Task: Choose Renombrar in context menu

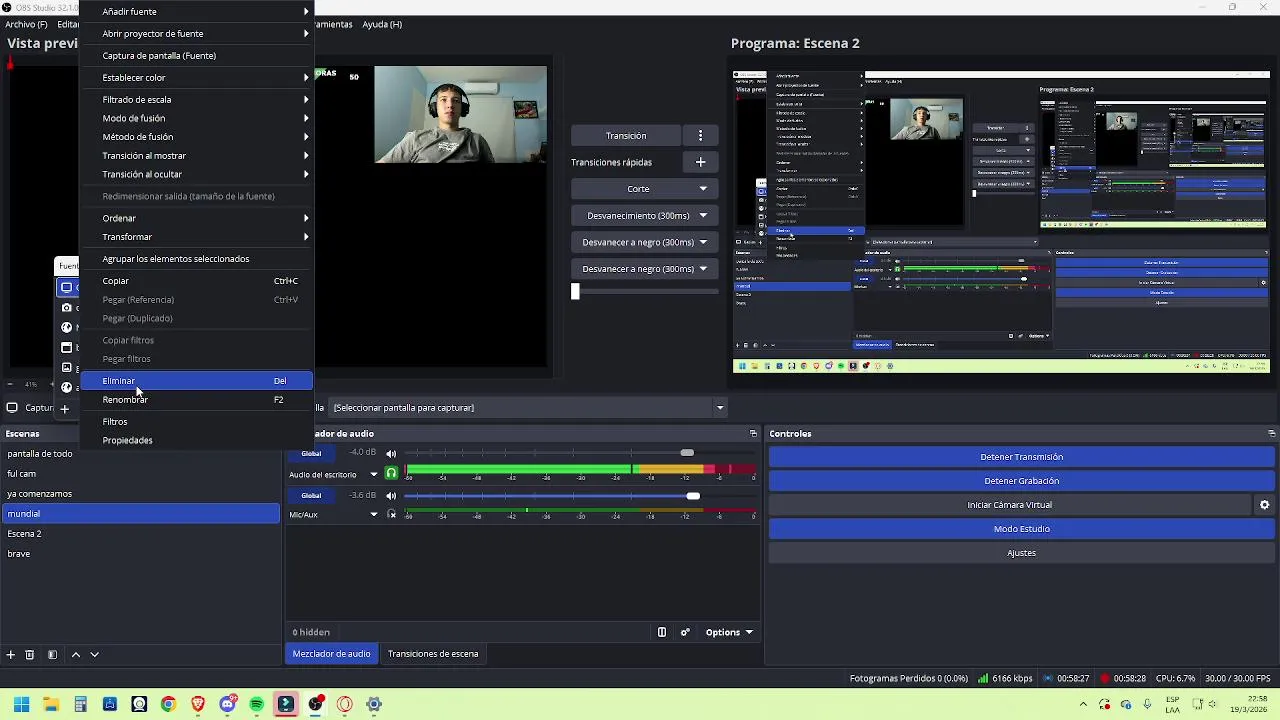Action: (x=196, y=400)
